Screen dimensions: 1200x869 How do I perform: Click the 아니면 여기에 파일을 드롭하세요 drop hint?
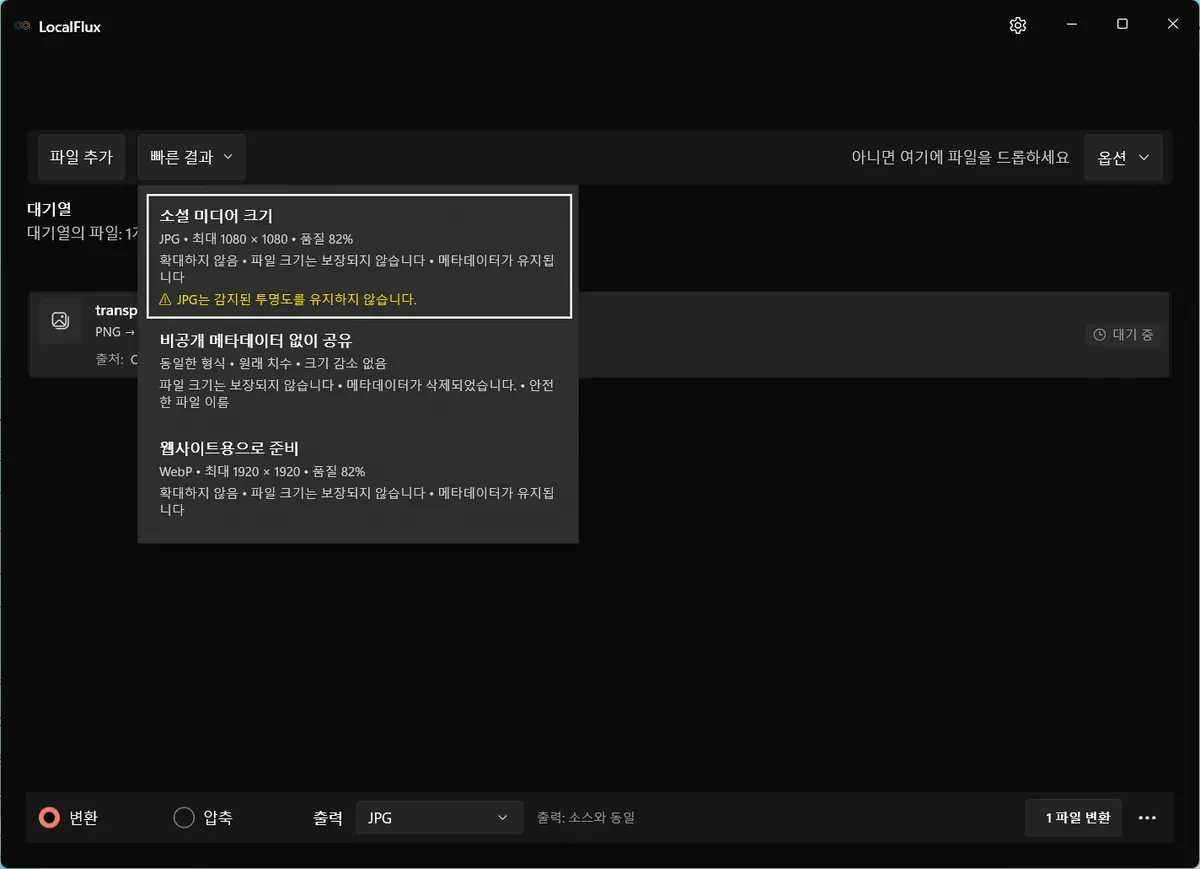pos(960,158)
